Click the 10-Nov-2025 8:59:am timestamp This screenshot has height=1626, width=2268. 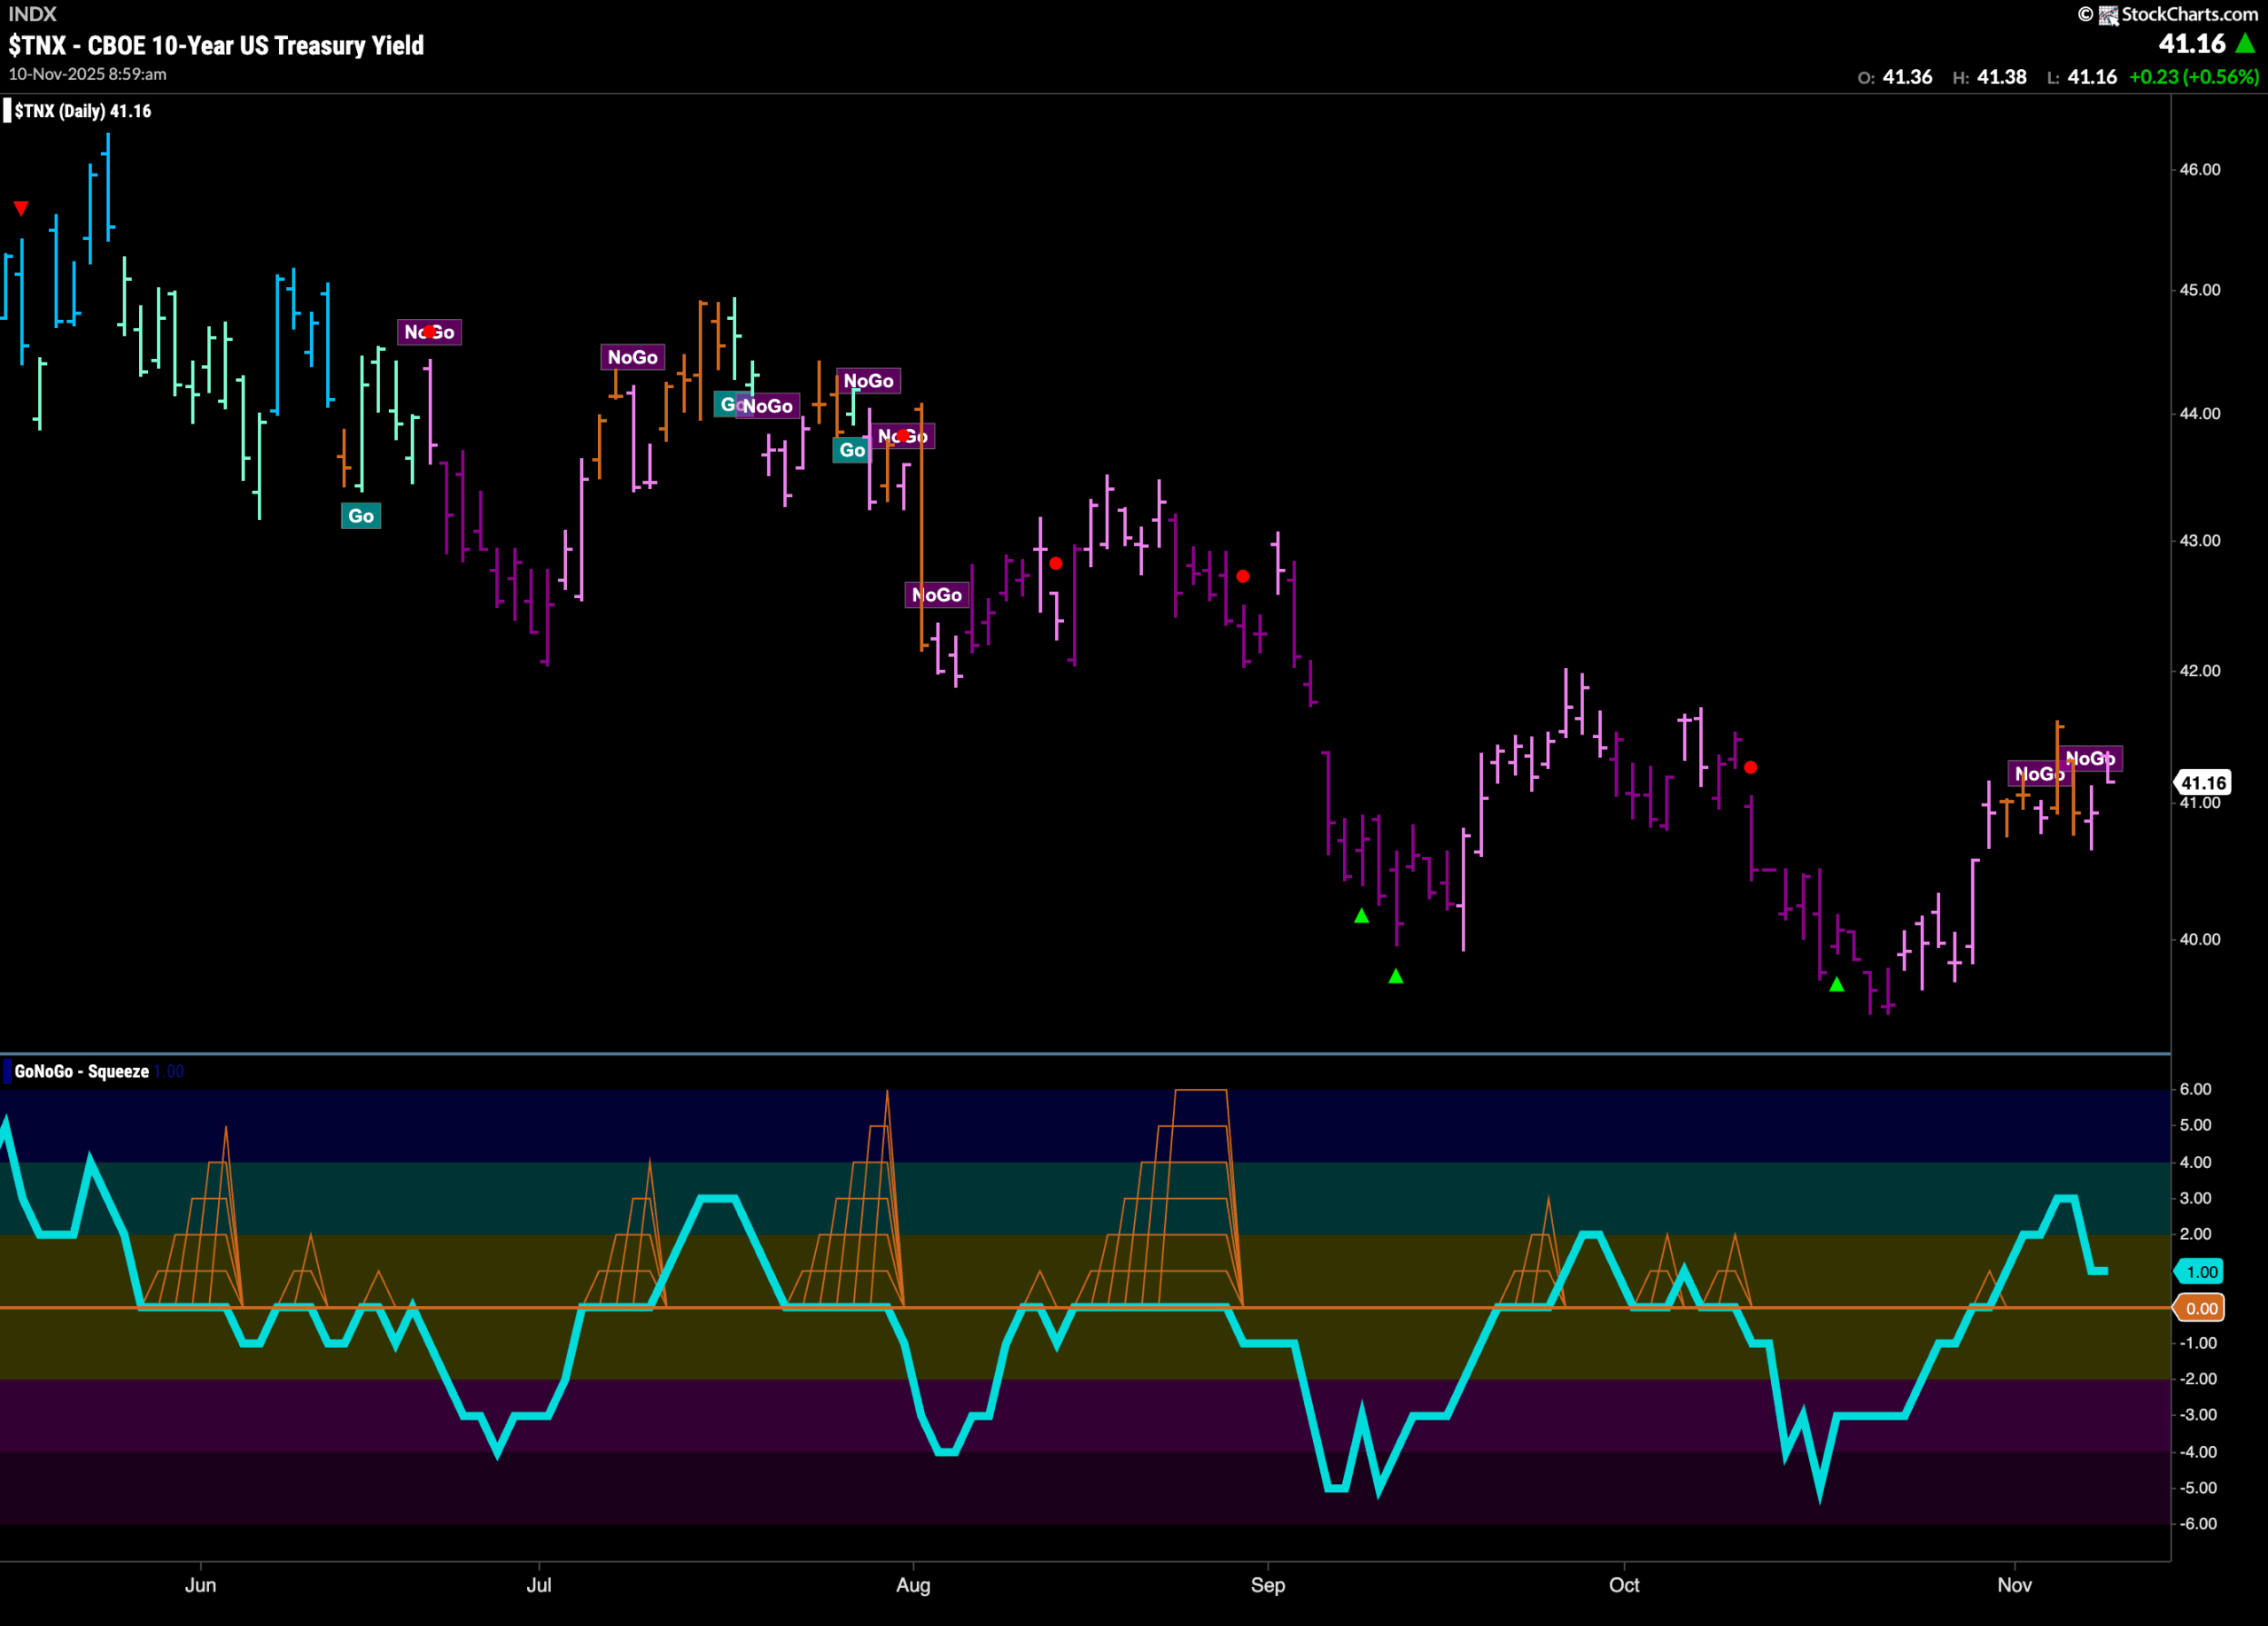click(88, 74)
